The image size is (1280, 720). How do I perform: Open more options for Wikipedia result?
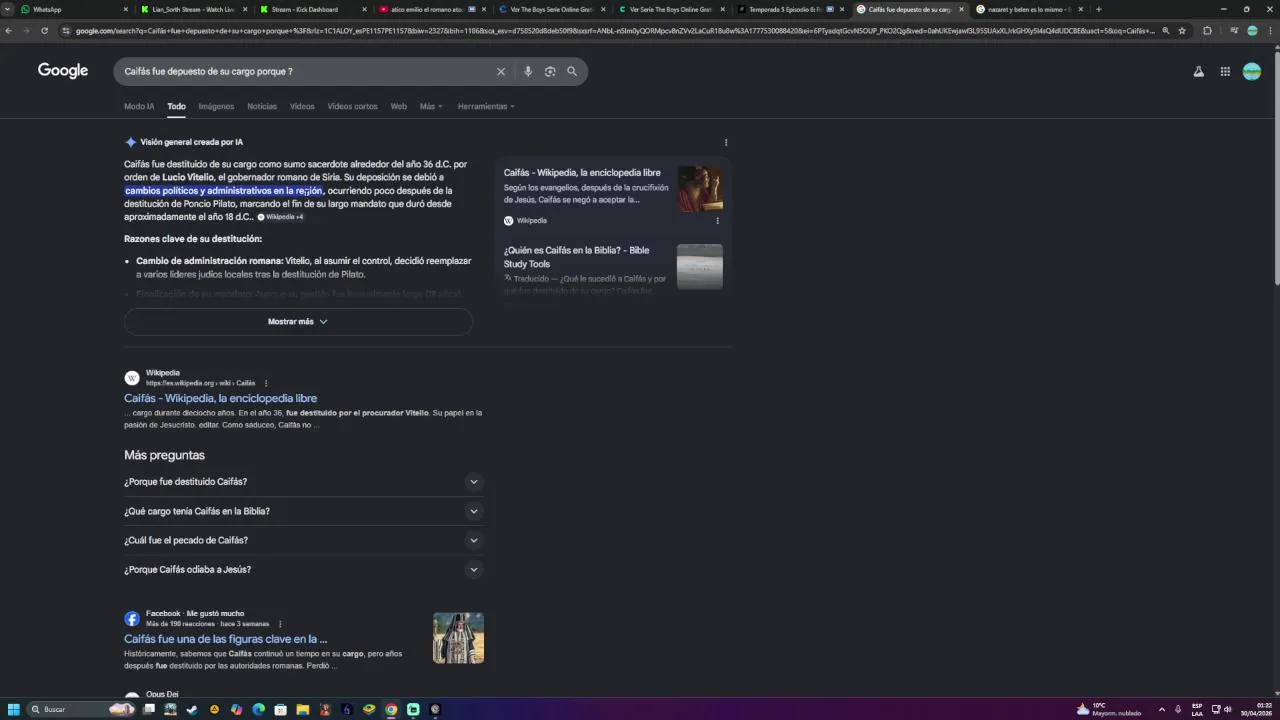pos(266,383)
